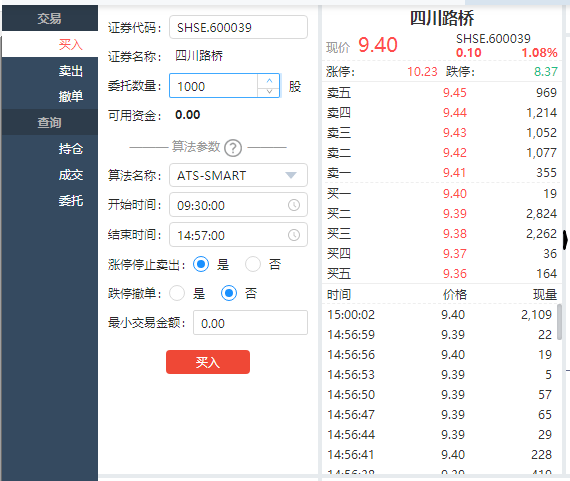Select 是 for 涨停停止卖出

[x=201, y=264]
